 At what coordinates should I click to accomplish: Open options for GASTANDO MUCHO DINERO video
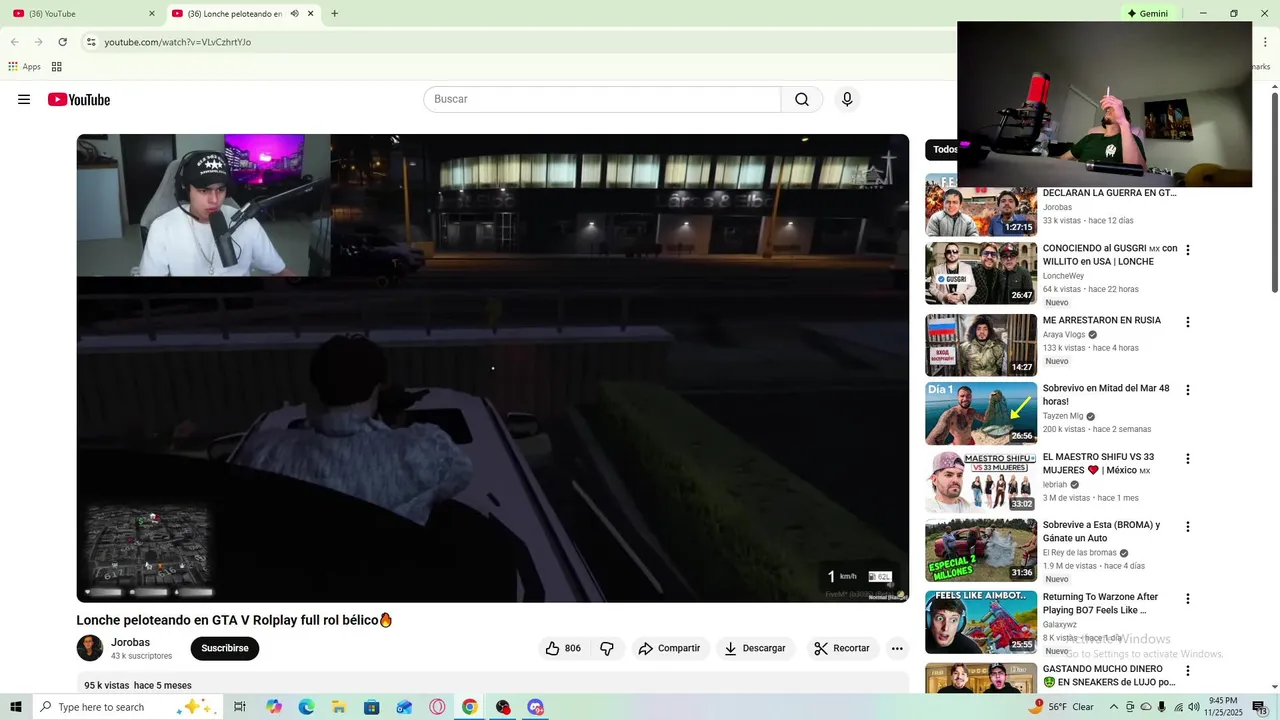pyautogui.click(x=1188, y=671)
